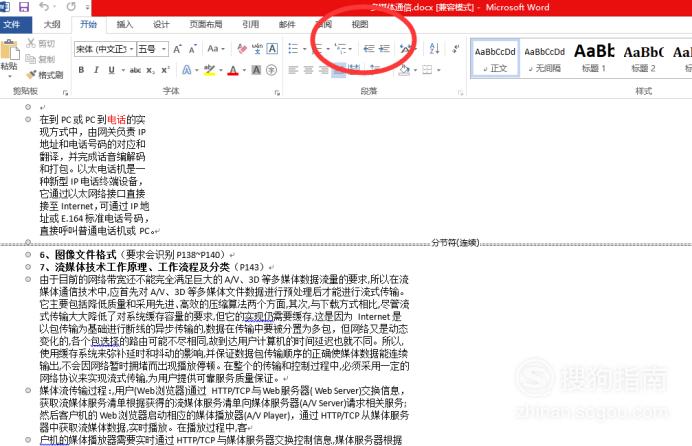Switch to the 设计 design tab
Screen dimensions: 692x446
point(161,24)
